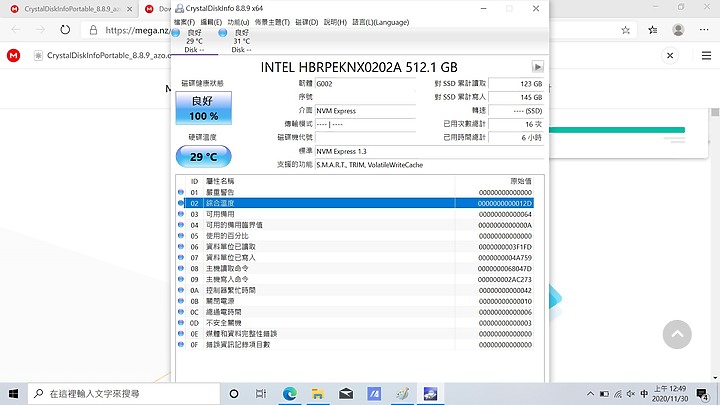Select the 31 °C disk tab
This screenshot has width=720, height=405.
tap(242, 41)
